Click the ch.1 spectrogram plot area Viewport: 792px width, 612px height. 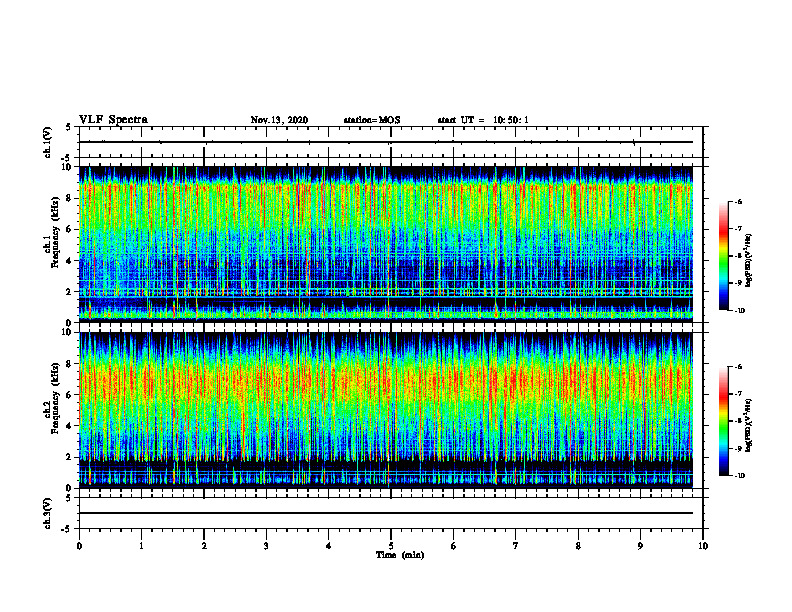(386, 244)
